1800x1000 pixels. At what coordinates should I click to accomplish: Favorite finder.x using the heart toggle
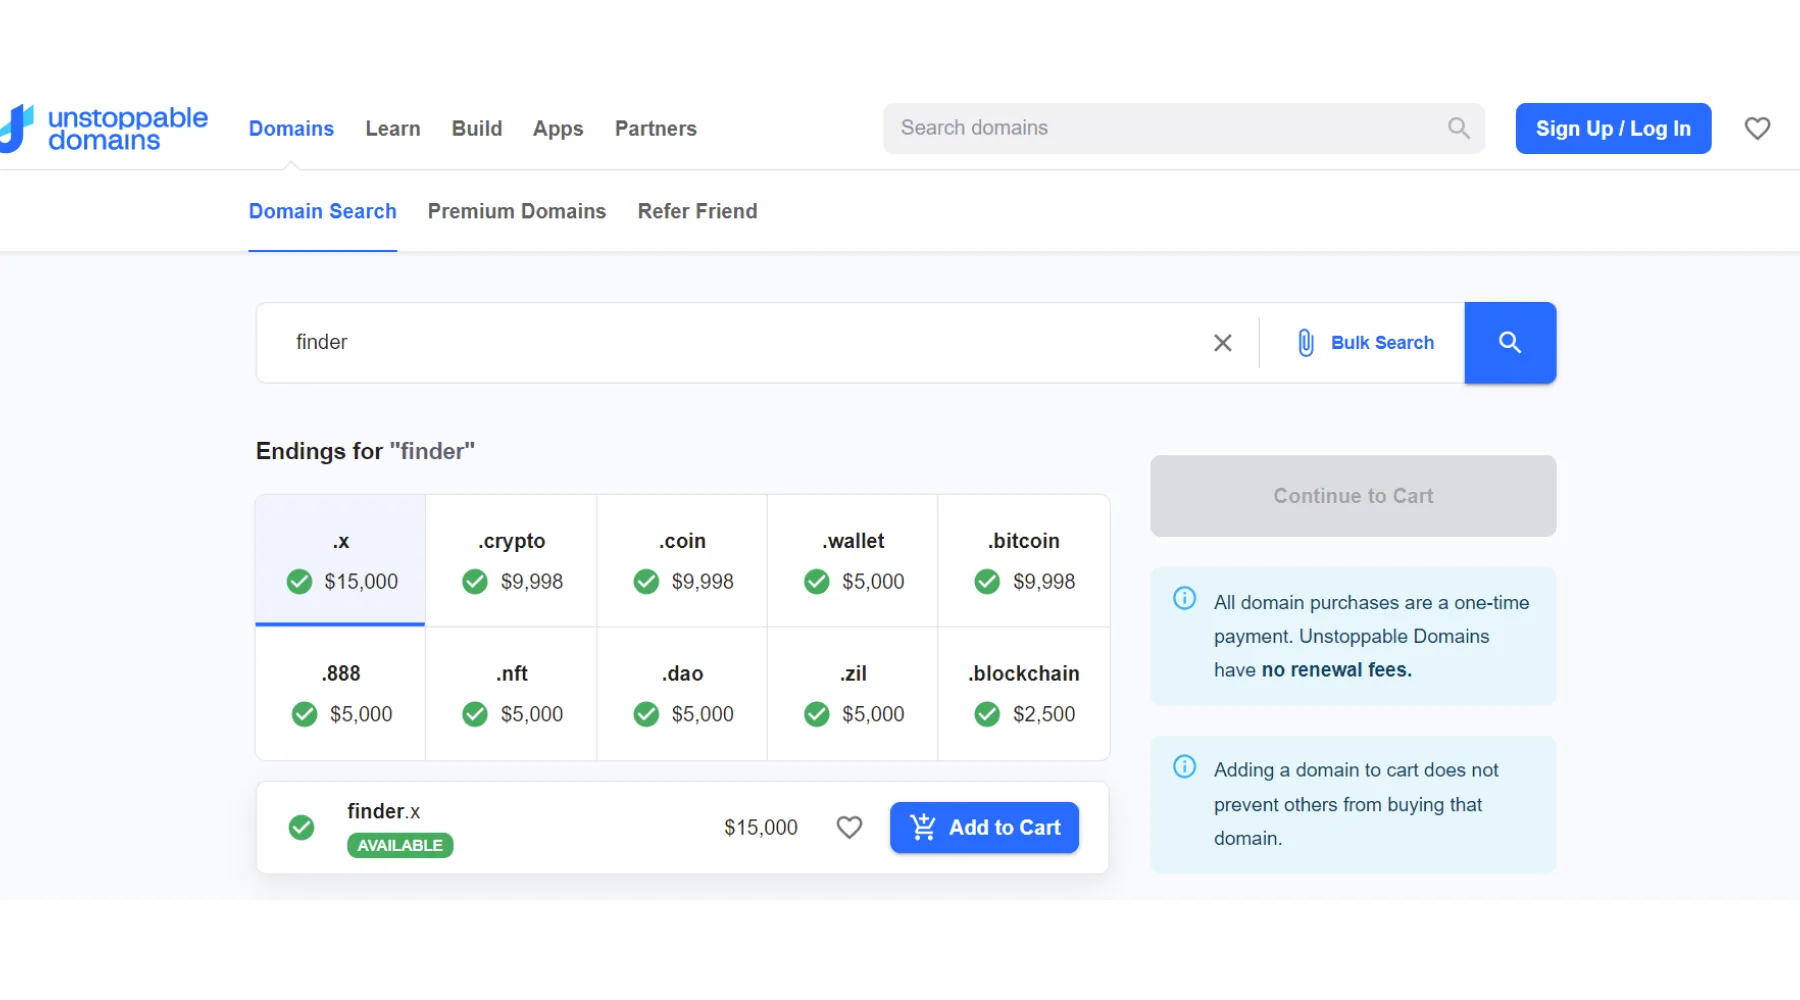[849, 827]
